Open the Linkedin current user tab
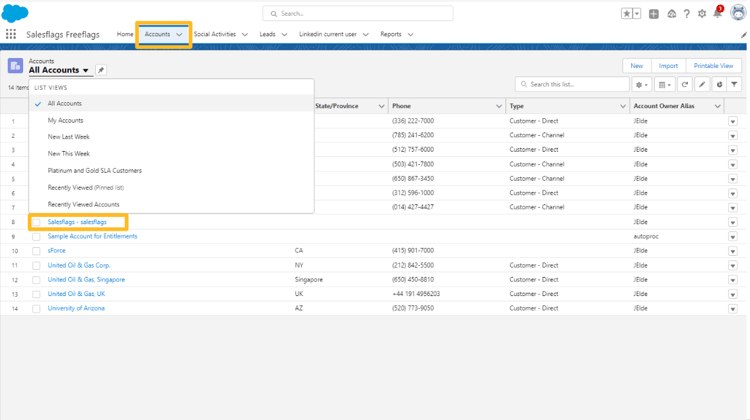Viewport: 750px width, 420px height. [328, 34]
